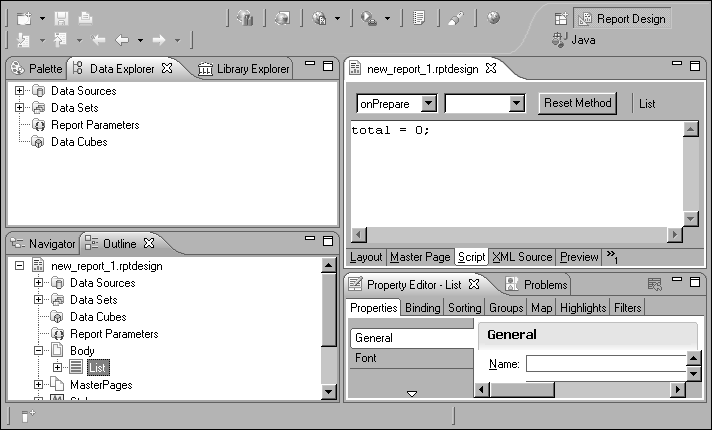712x430 pixels.
Task: Open the Filters tab
Action: point(628,308)
